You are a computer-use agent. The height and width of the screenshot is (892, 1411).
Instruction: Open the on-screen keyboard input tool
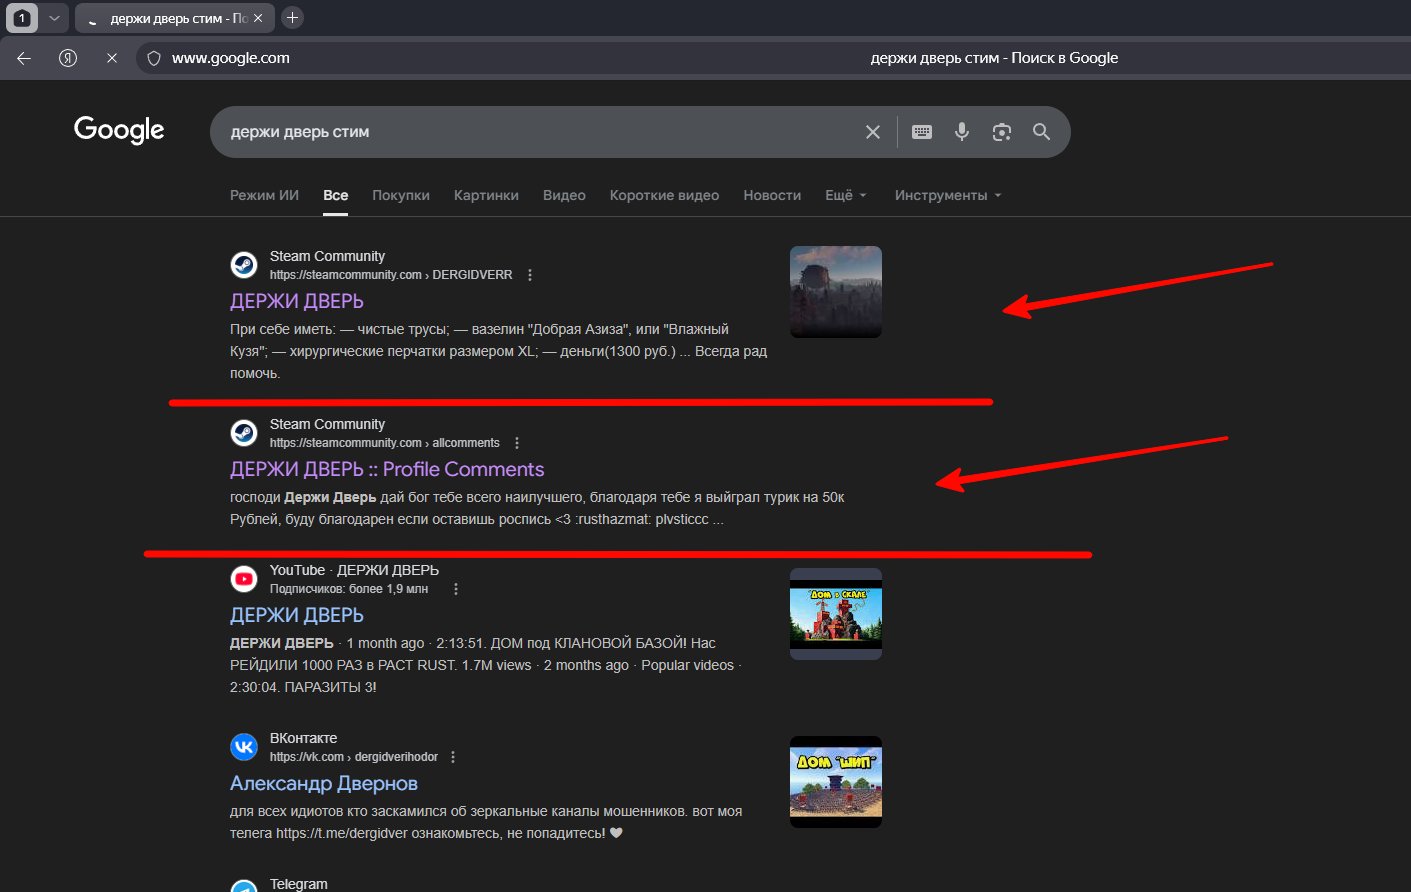coord(922,132)
